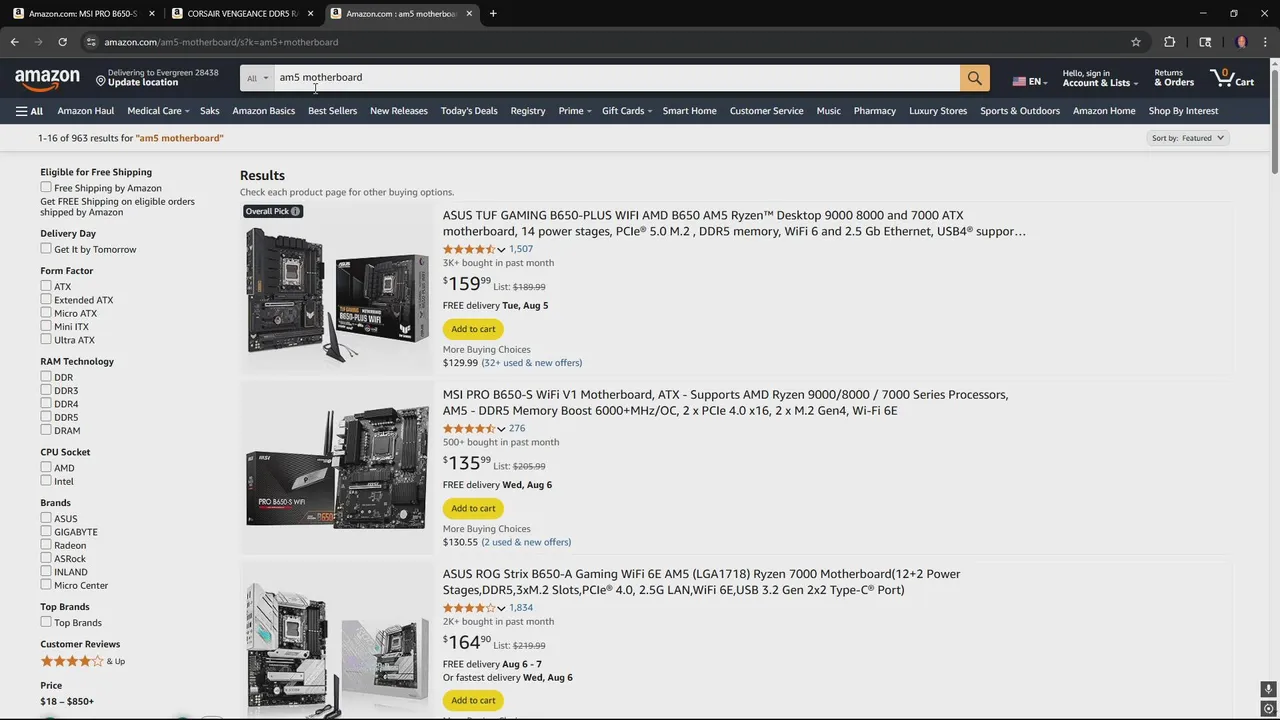Open Account & Lists dropdown
This screenshot has height=720, width=1280.
1100,78
